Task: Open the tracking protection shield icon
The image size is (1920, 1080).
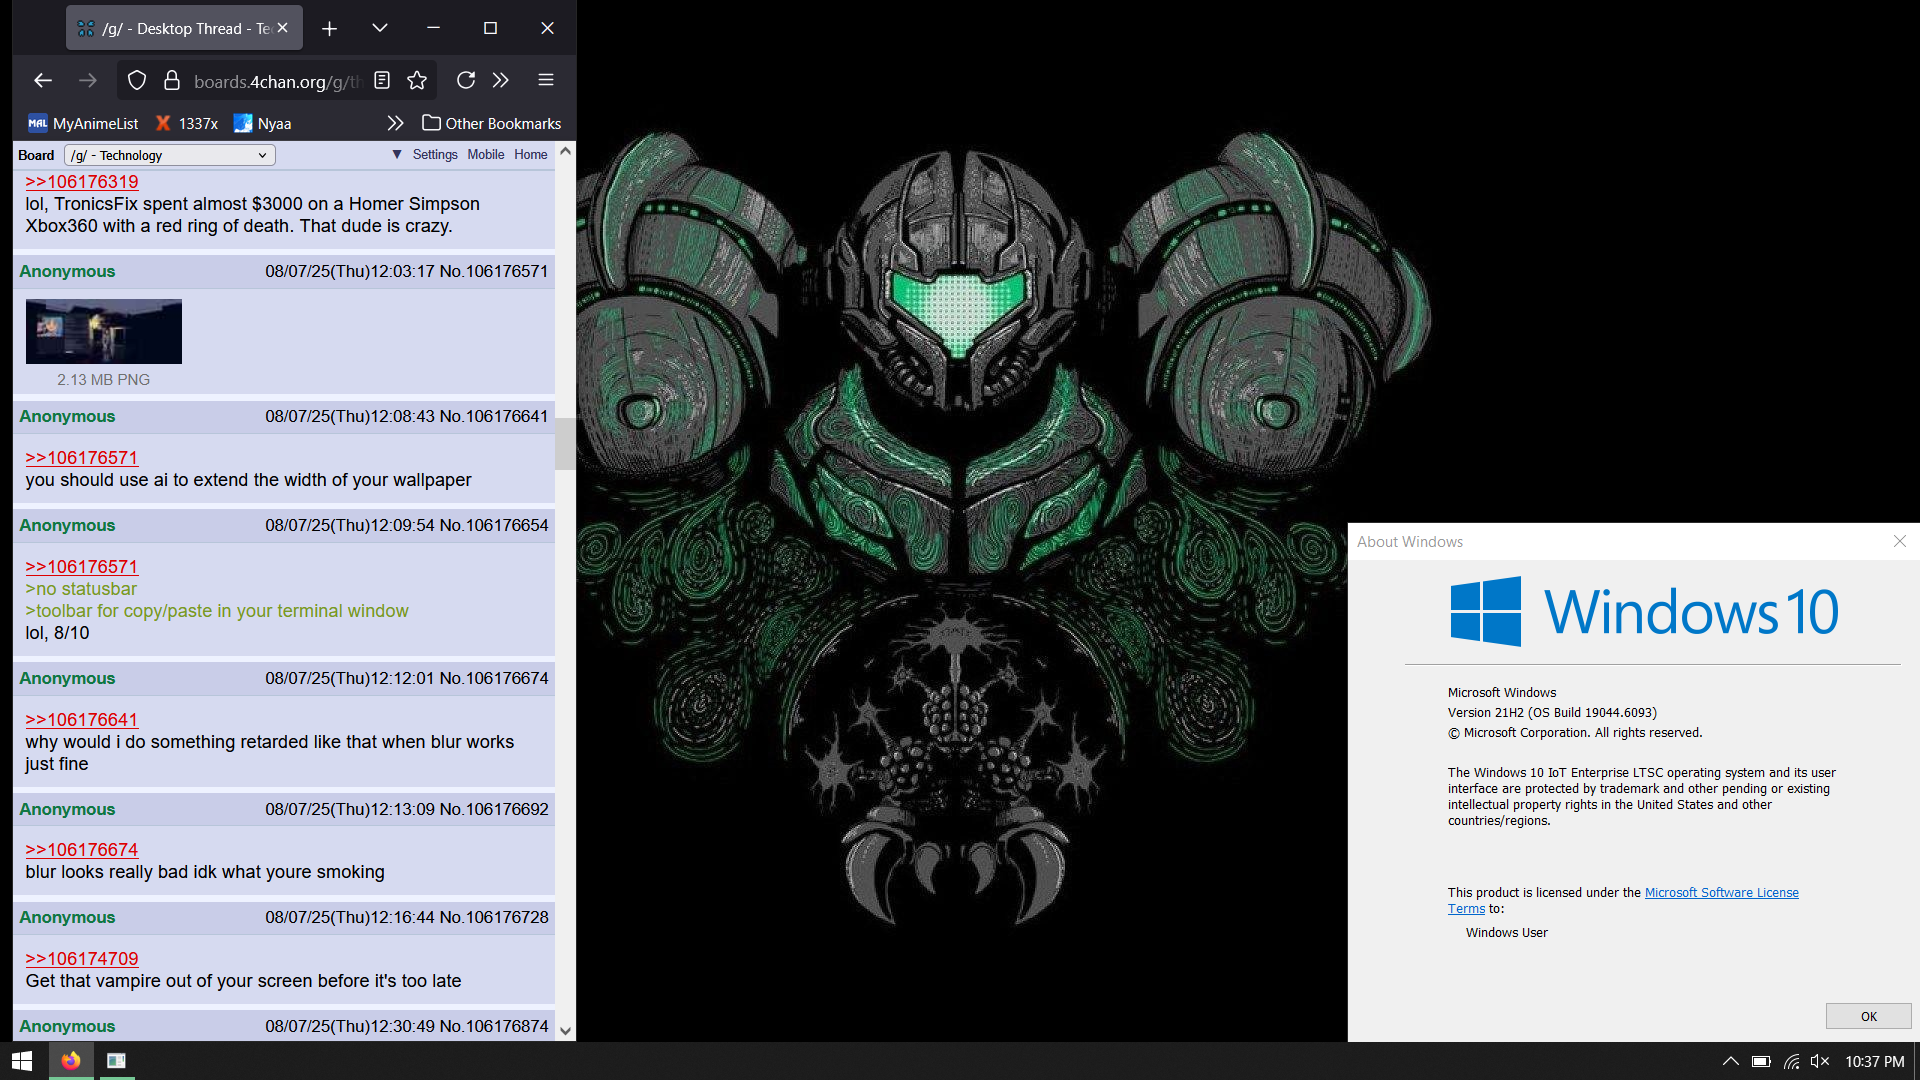Action: coord(137,80)
